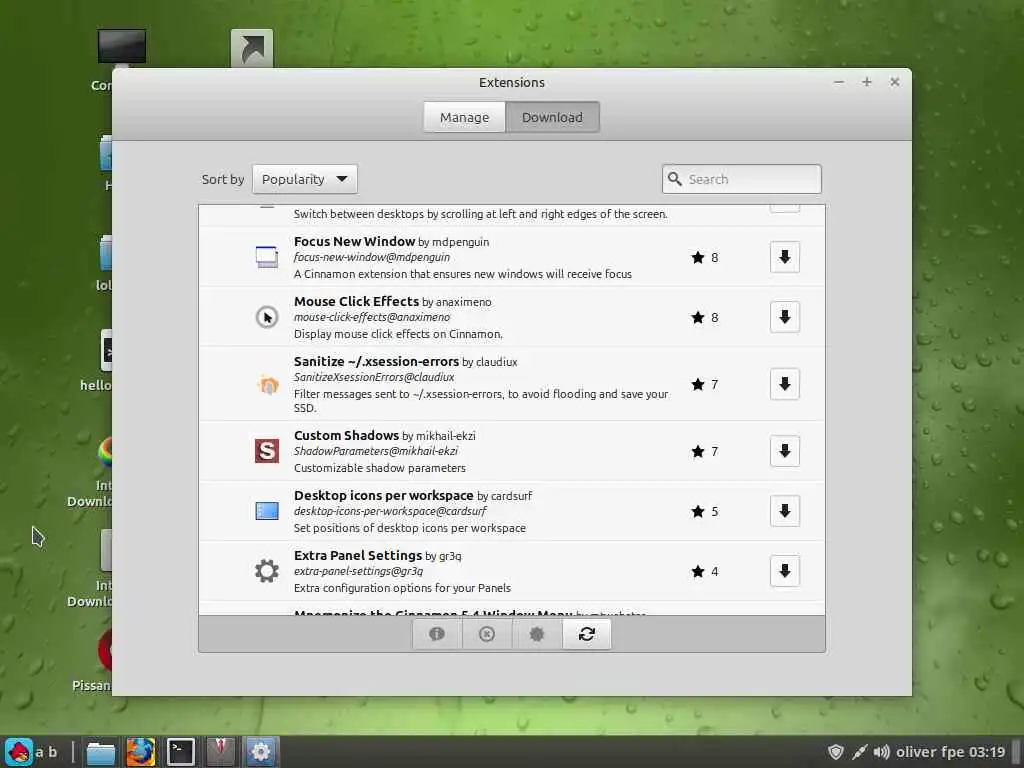The image size is (1024, 768).
Task: Select the Mouse Click Effects row title
Action: (x=356, y=301)
